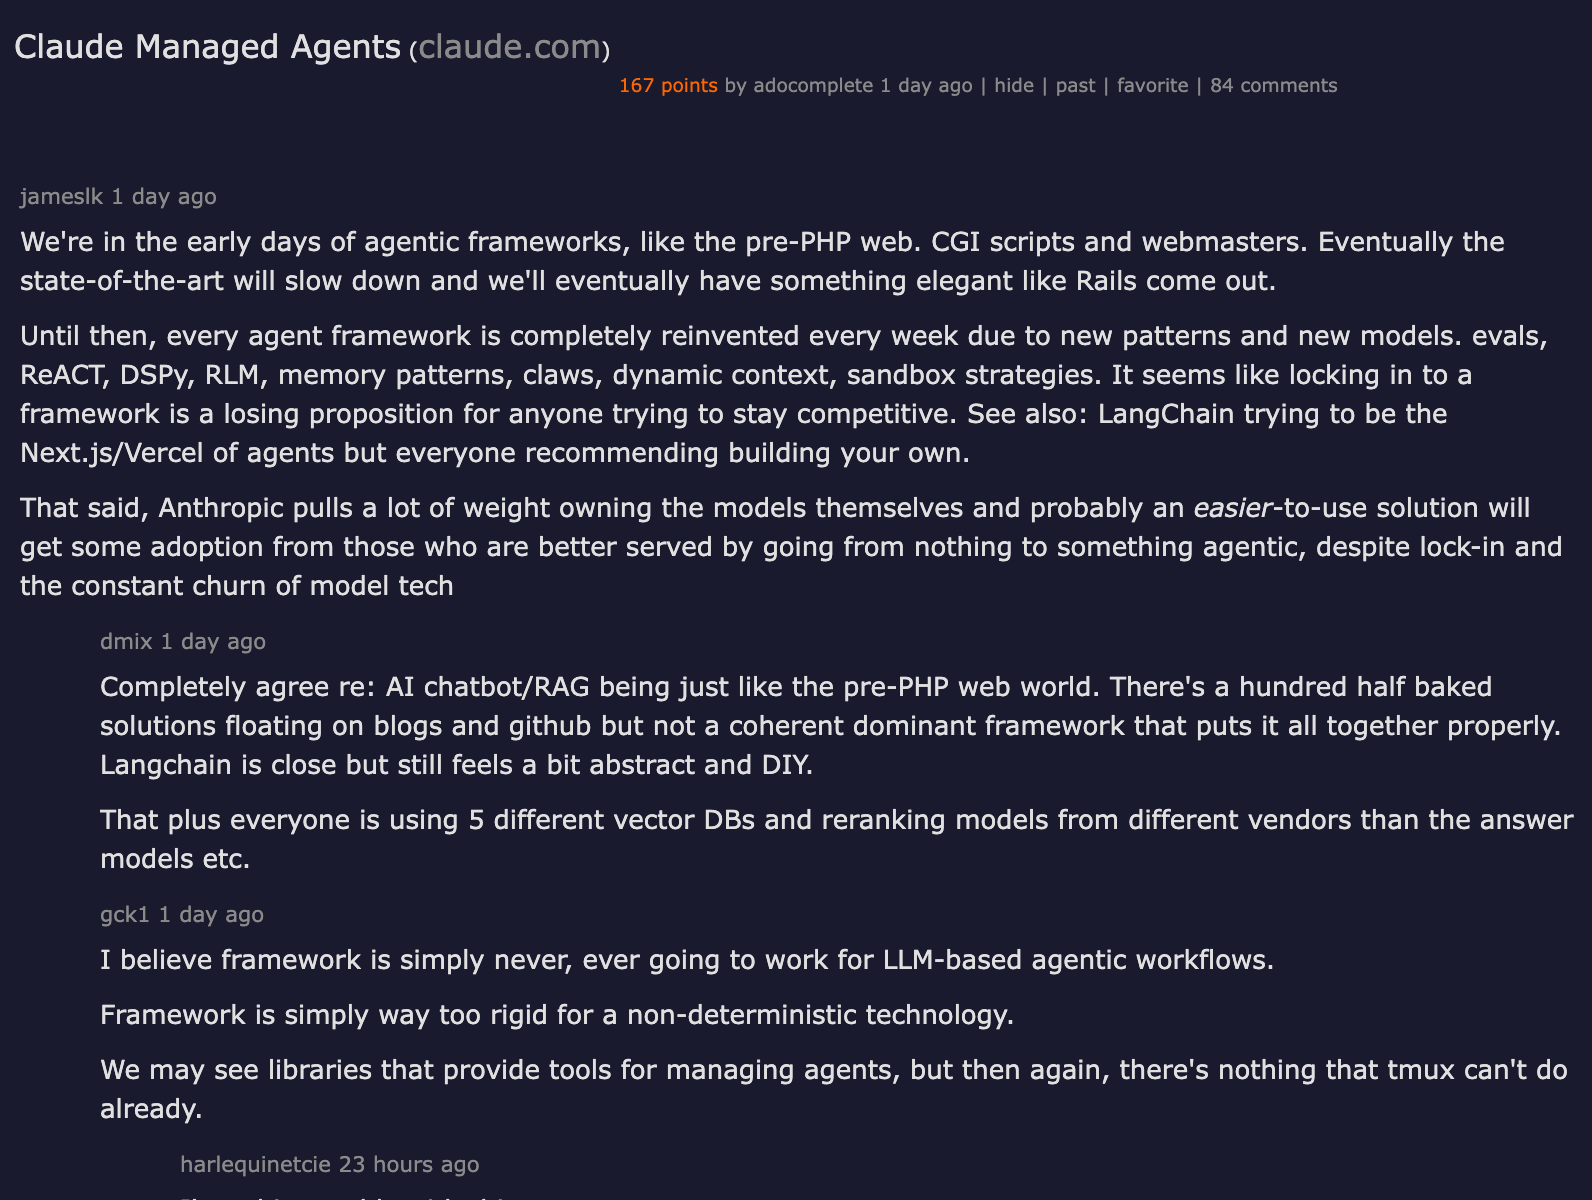Image resolution: width=1592 pixels, height=1200 pixels.
Task: Click the 167 points score text
Action: (x=668, y=85)
